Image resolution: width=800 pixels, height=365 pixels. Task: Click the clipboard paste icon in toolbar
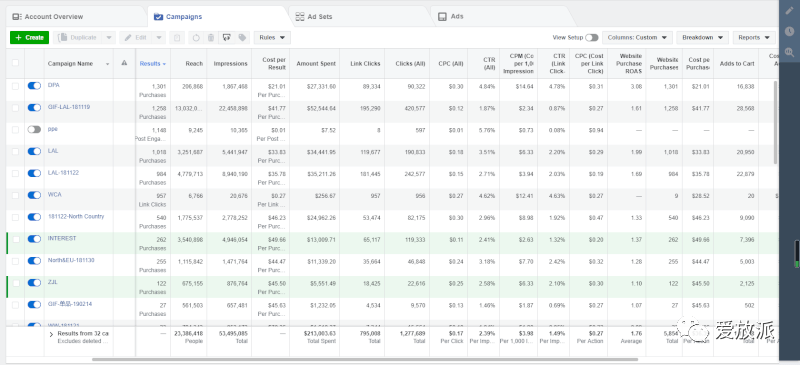click(x=177, y=38)
